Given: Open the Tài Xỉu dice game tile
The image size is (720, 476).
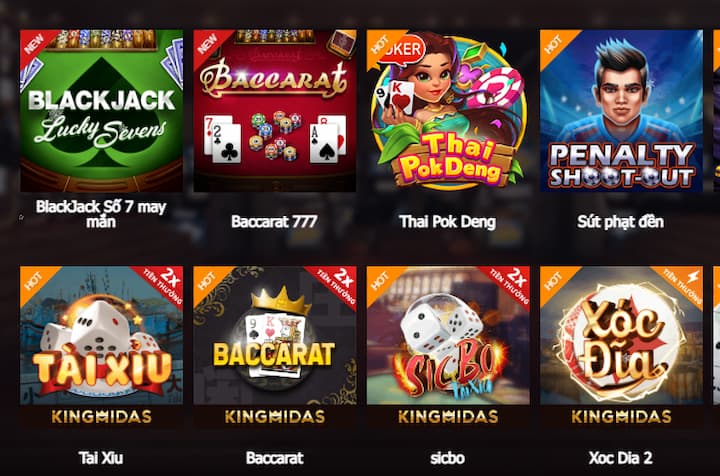Looking at the screenshot, I should (101, 336).
